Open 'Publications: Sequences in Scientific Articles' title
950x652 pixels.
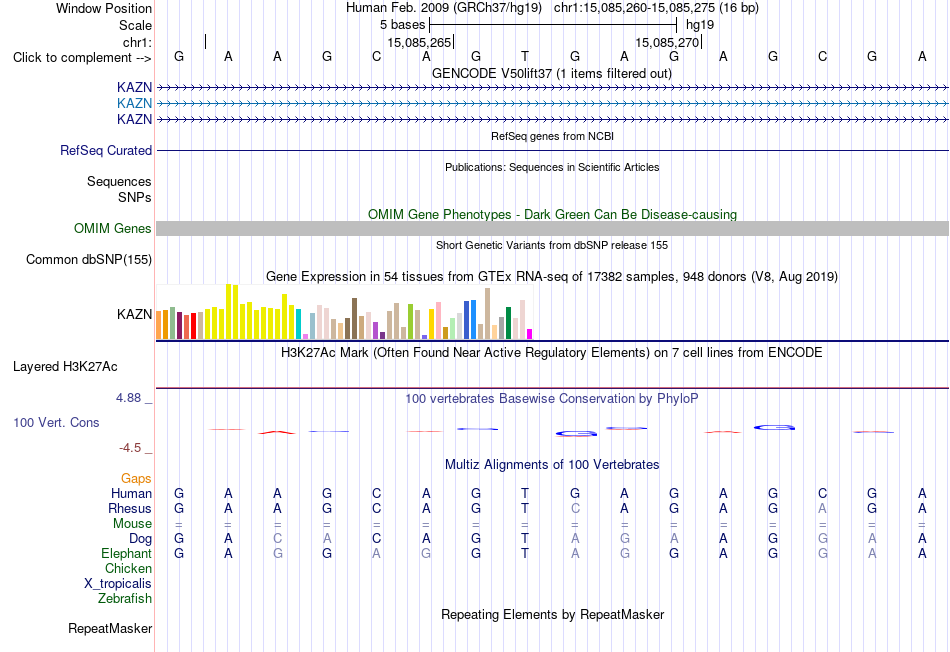coord(552,167)
